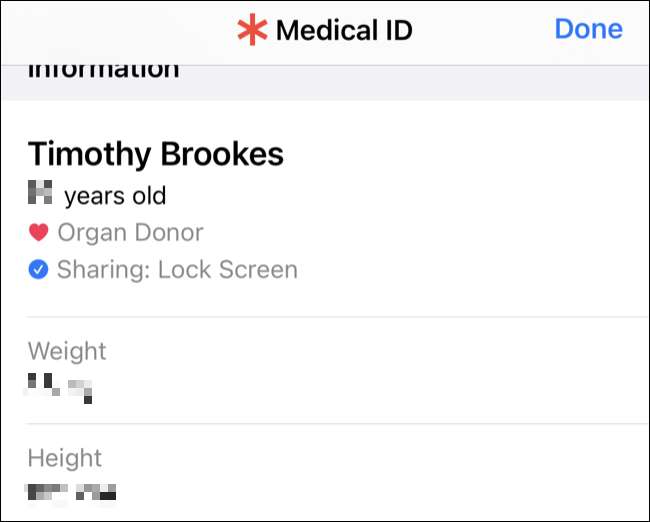Viewport: 650px width, 522px height.
Task: Tap the blurred Weight value
Action: coord(60,386)
